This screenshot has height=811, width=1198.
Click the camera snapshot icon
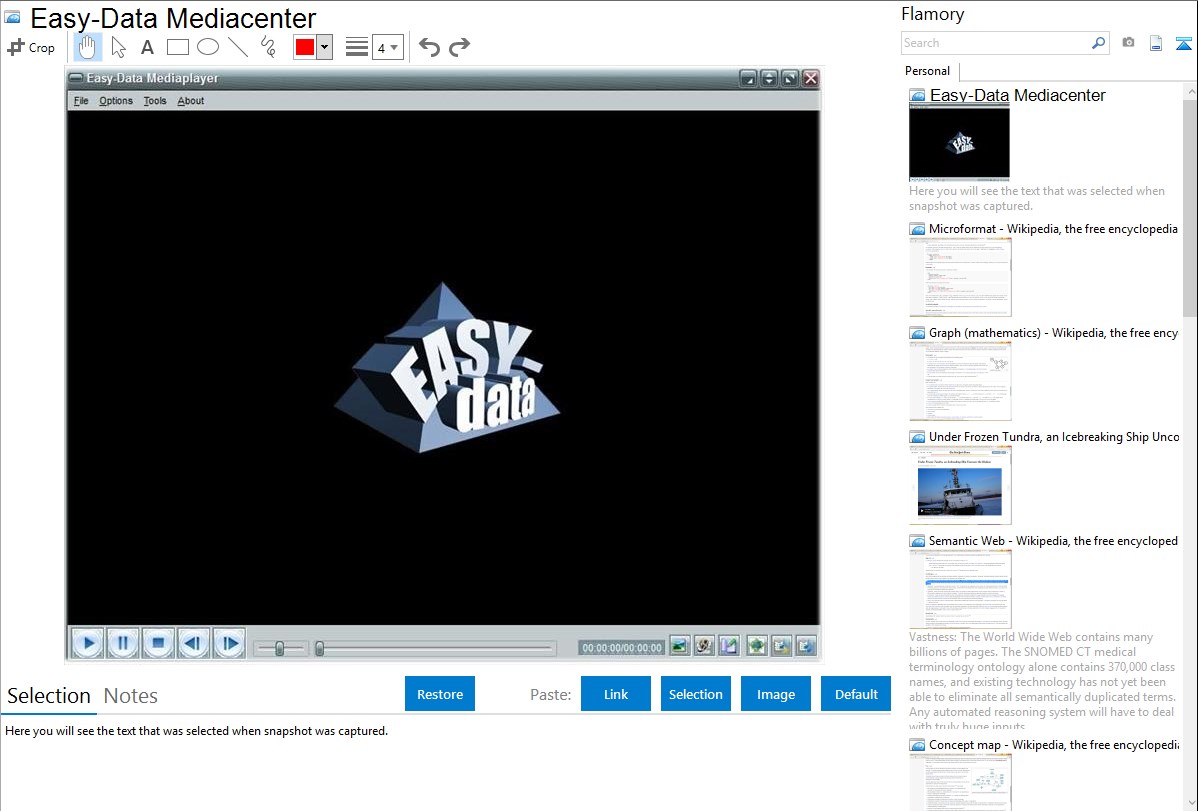tap(1128, 43)
